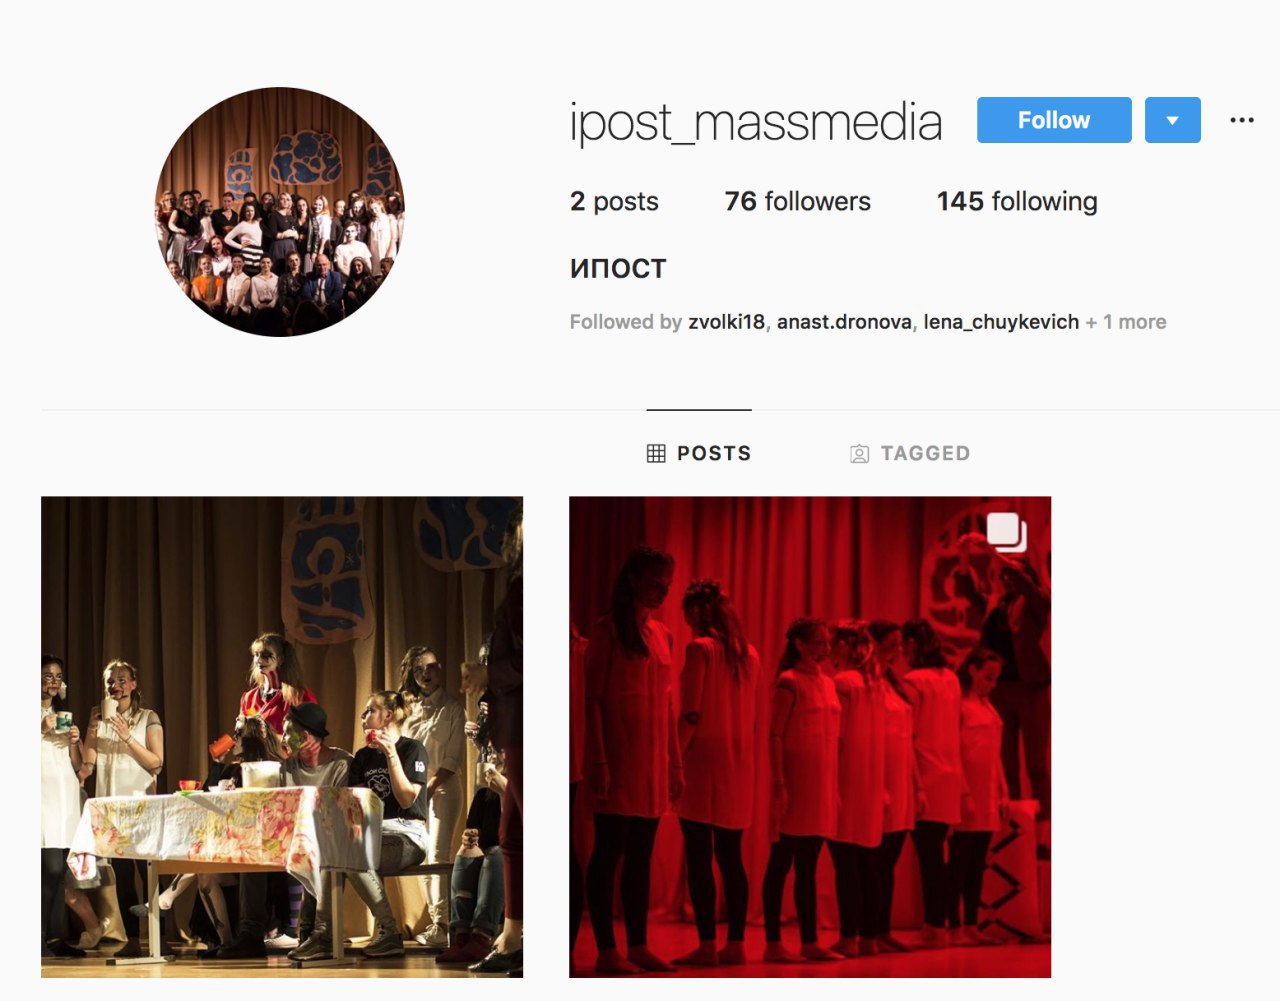Select the person-tag icon beside Tagged
The width and height of the screenshot is (1280, 1001).
coord(859,454)
